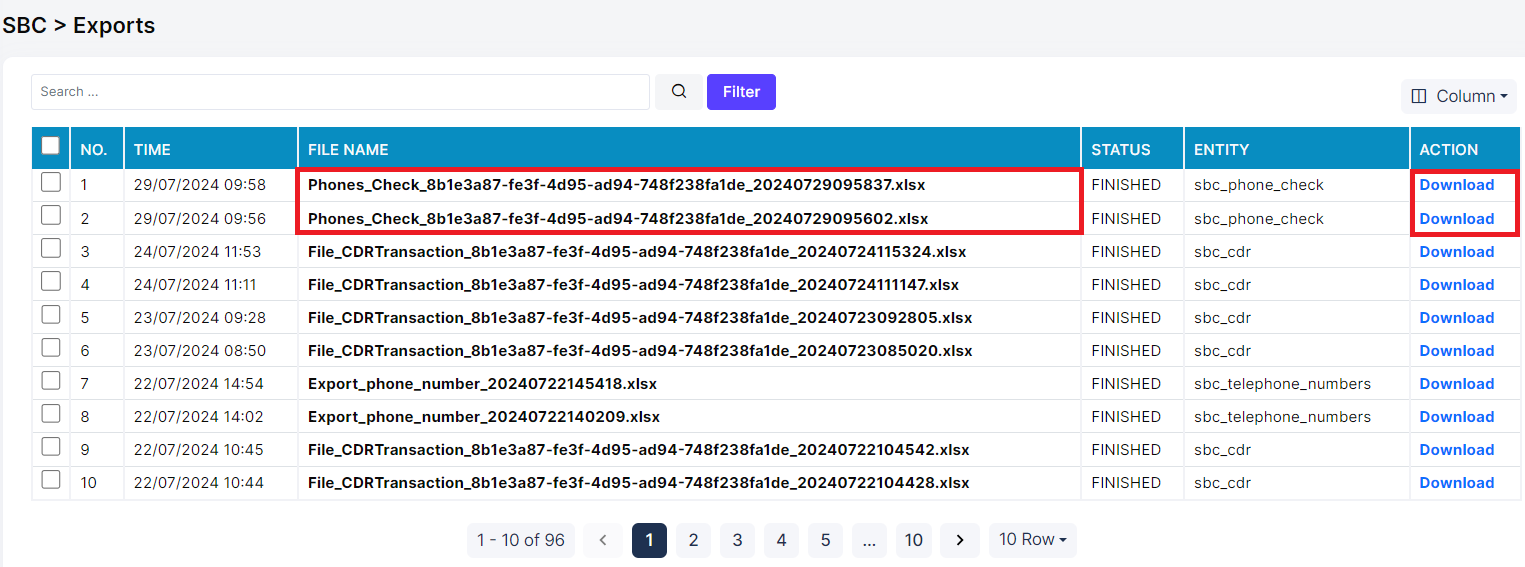The image size is (1525, 567).
Task: Click file name File_CDRTransaction ending 115324.xlsx
Action: (637, 251)
